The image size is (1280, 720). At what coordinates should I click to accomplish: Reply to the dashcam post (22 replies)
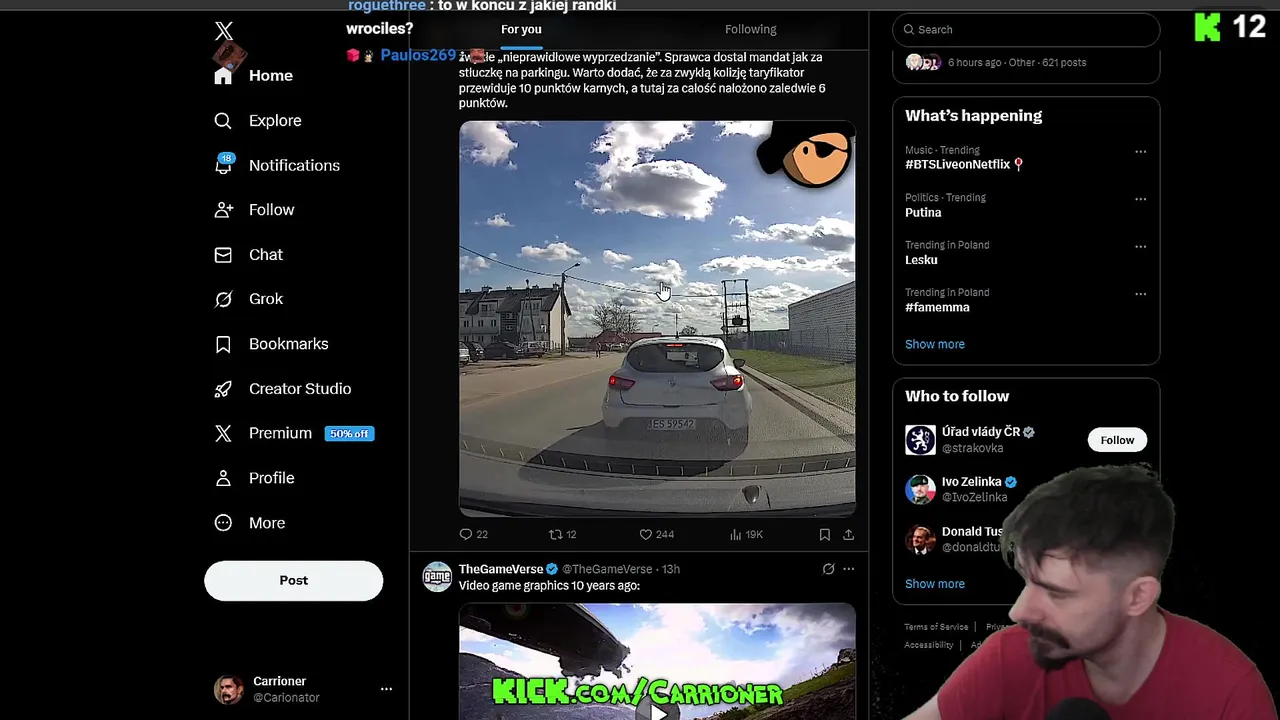473,535
